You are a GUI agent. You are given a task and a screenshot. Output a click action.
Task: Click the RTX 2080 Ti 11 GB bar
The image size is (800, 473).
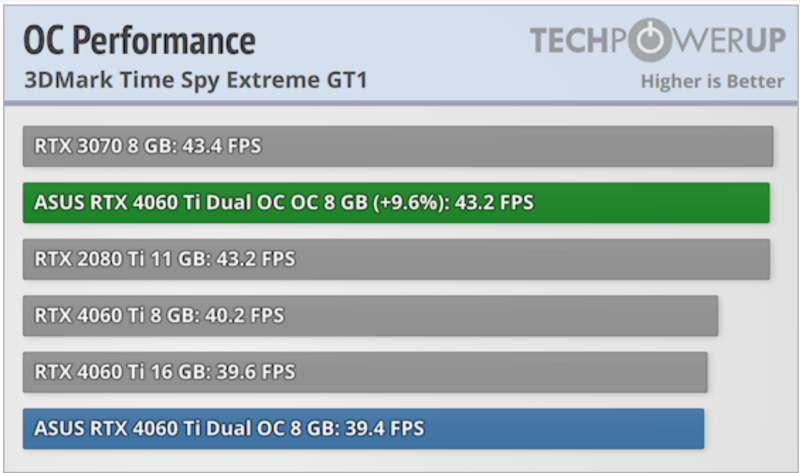tap(396, 259)
